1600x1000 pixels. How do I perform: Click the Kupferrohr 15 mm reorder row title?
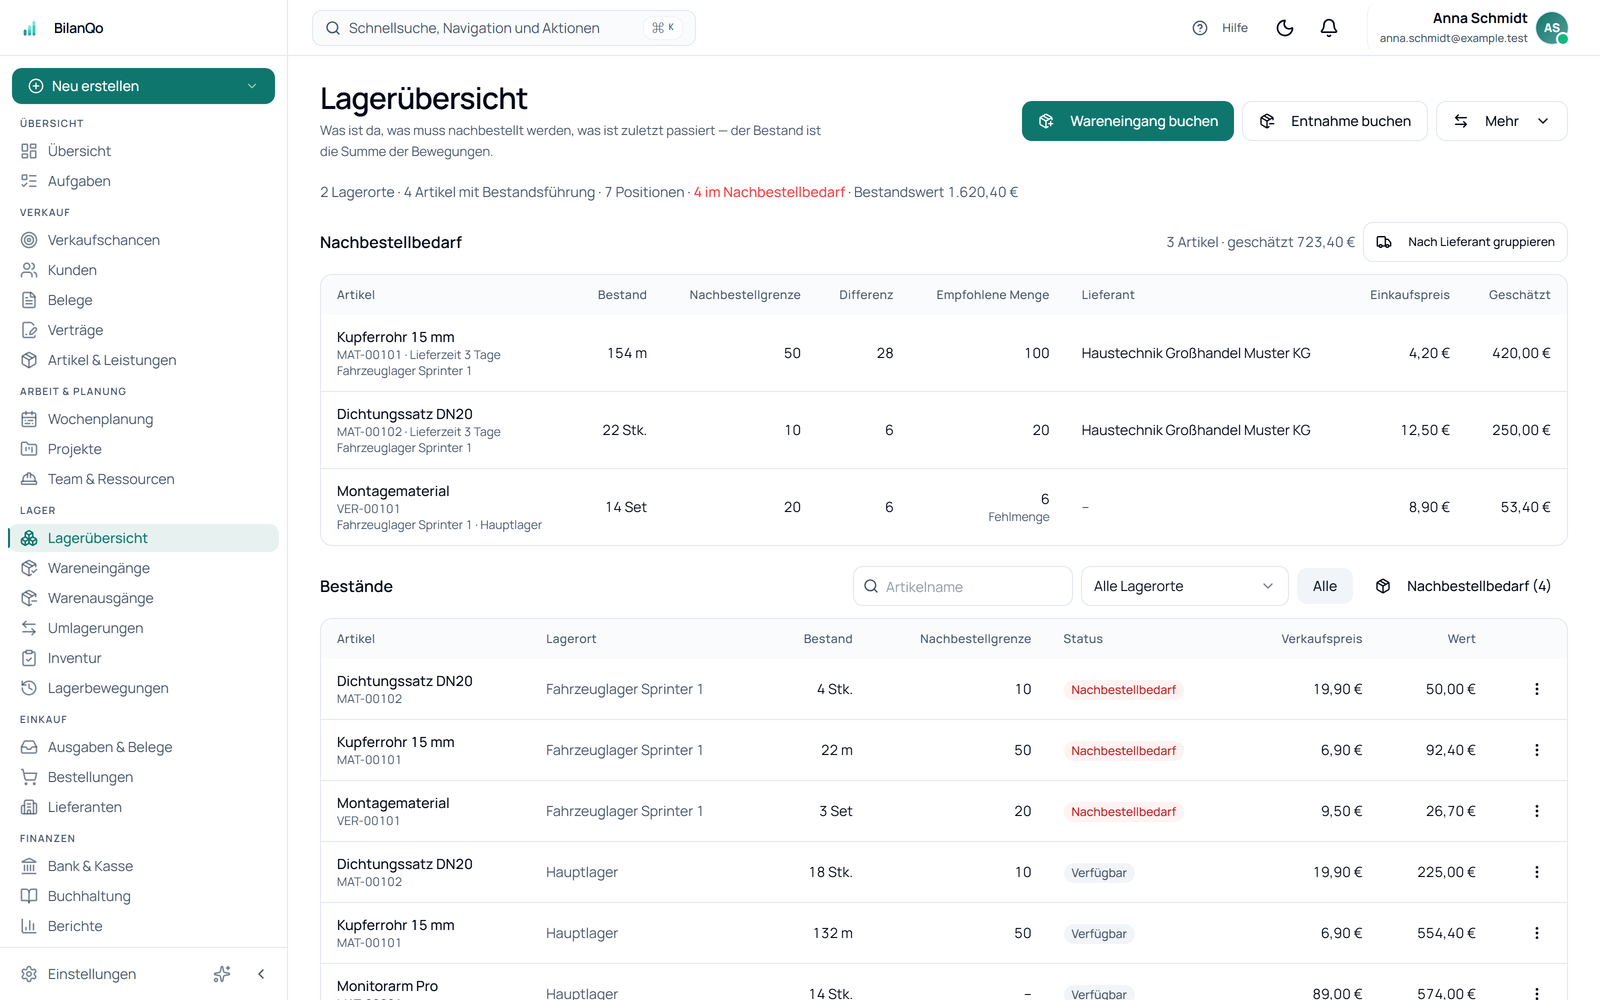(396, 337)
